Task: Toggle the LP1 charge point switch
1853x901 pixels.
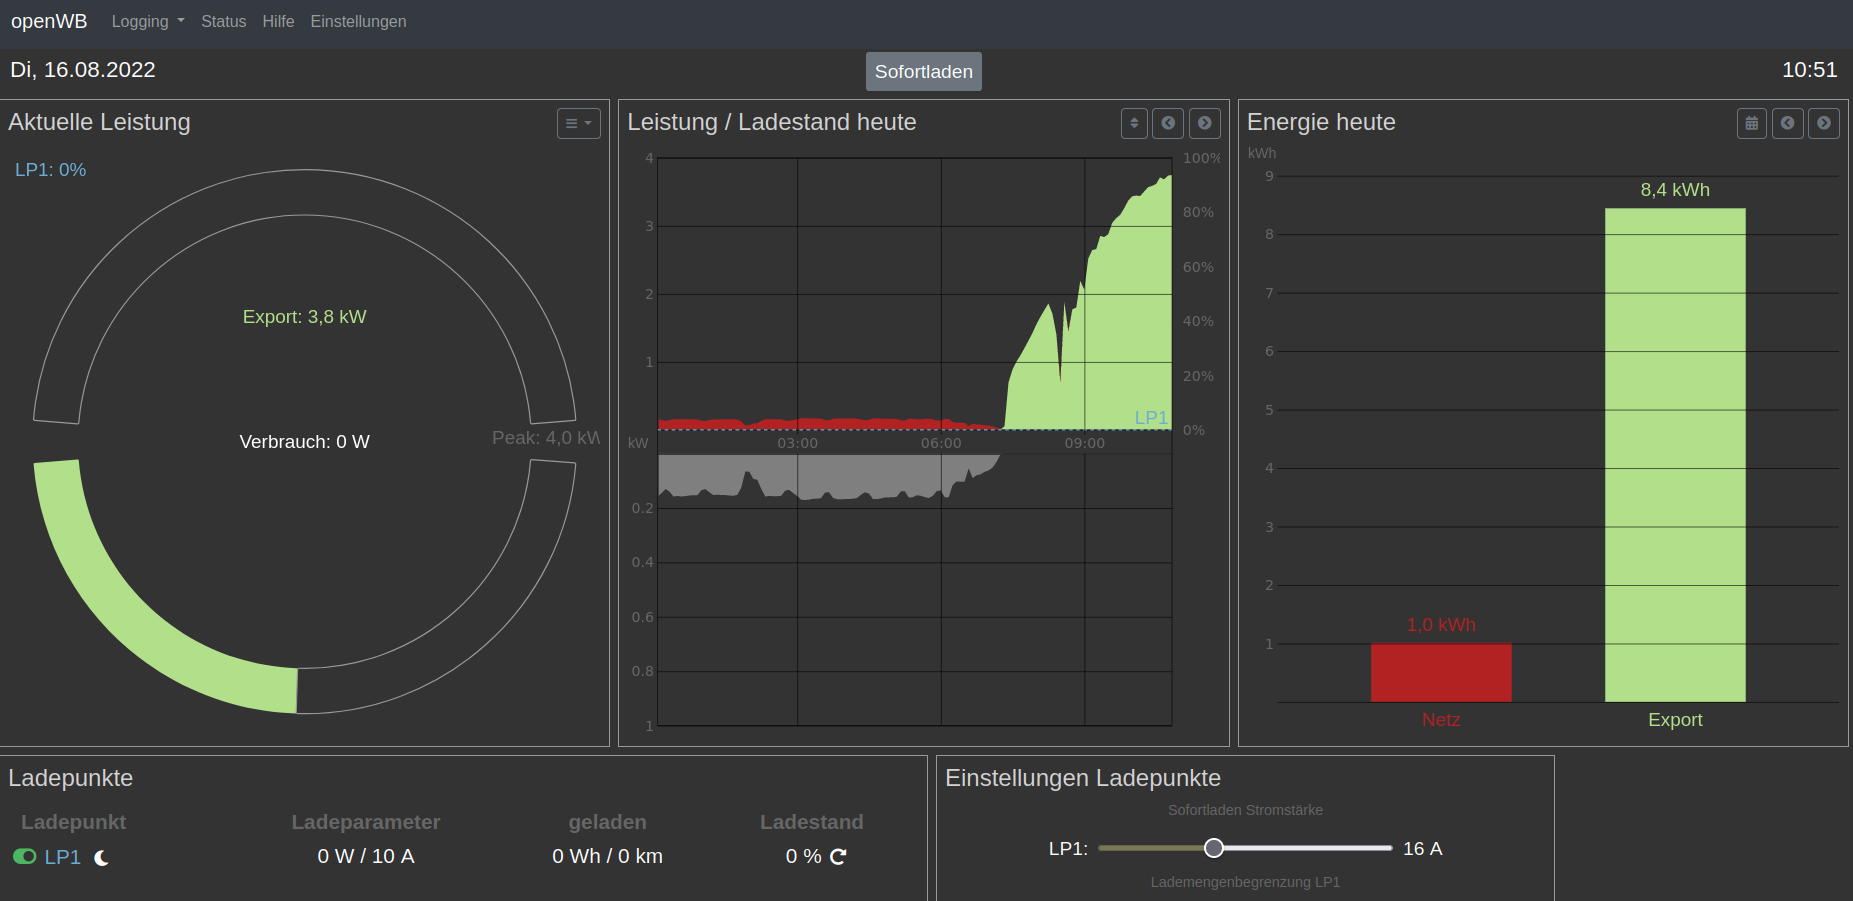Action: click(x=25, y=857)
